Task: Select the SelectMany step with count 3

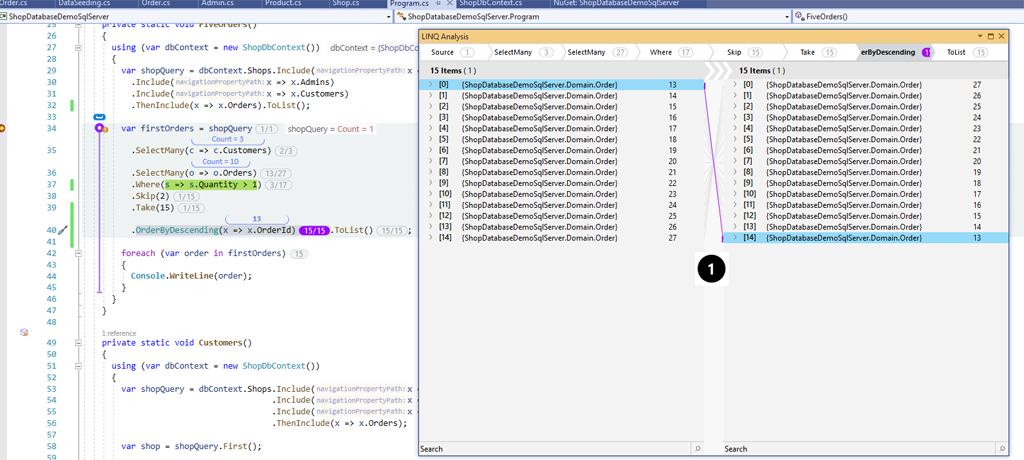Action: click(524, 52)
